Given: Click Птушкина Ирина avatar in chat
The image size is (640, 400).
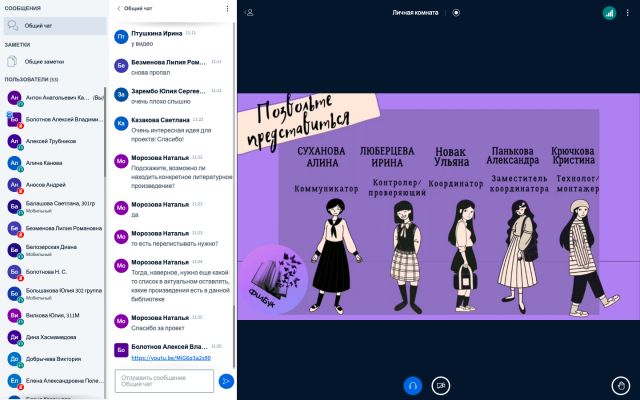Looking at the screenshot, I should point(121,37).
